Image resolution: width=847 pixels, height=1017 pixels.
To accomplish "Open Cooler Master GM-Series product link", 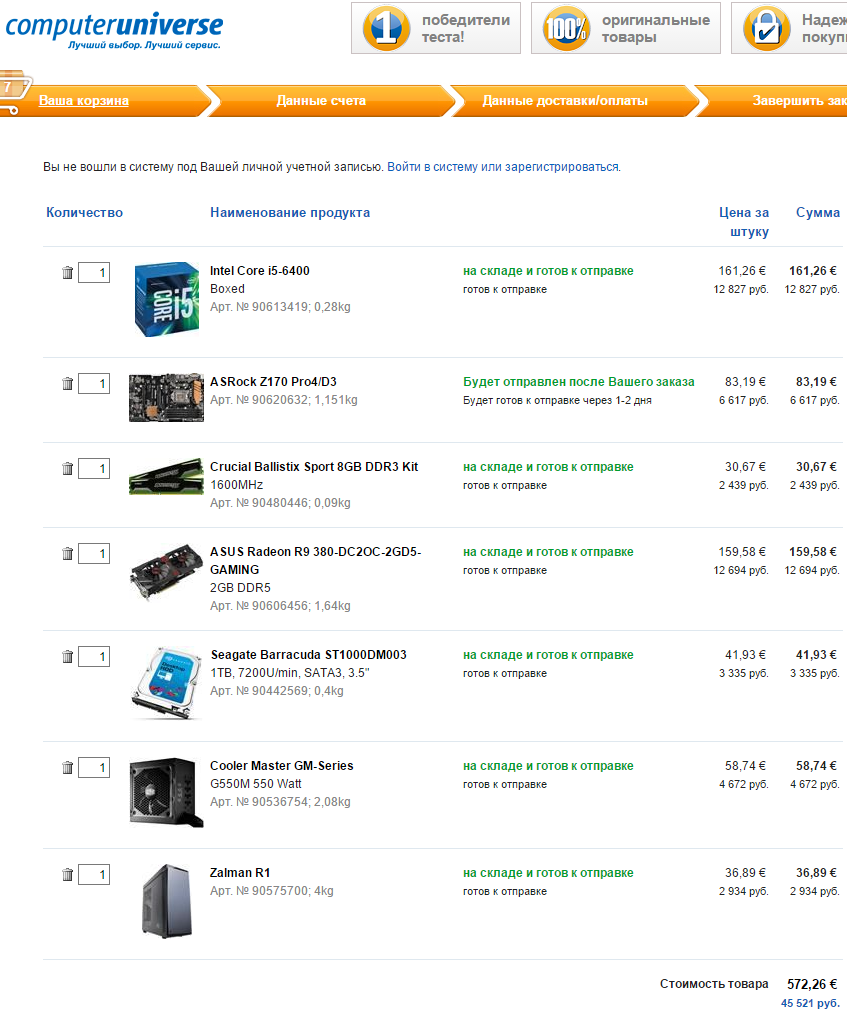I will tap(281, 765).
